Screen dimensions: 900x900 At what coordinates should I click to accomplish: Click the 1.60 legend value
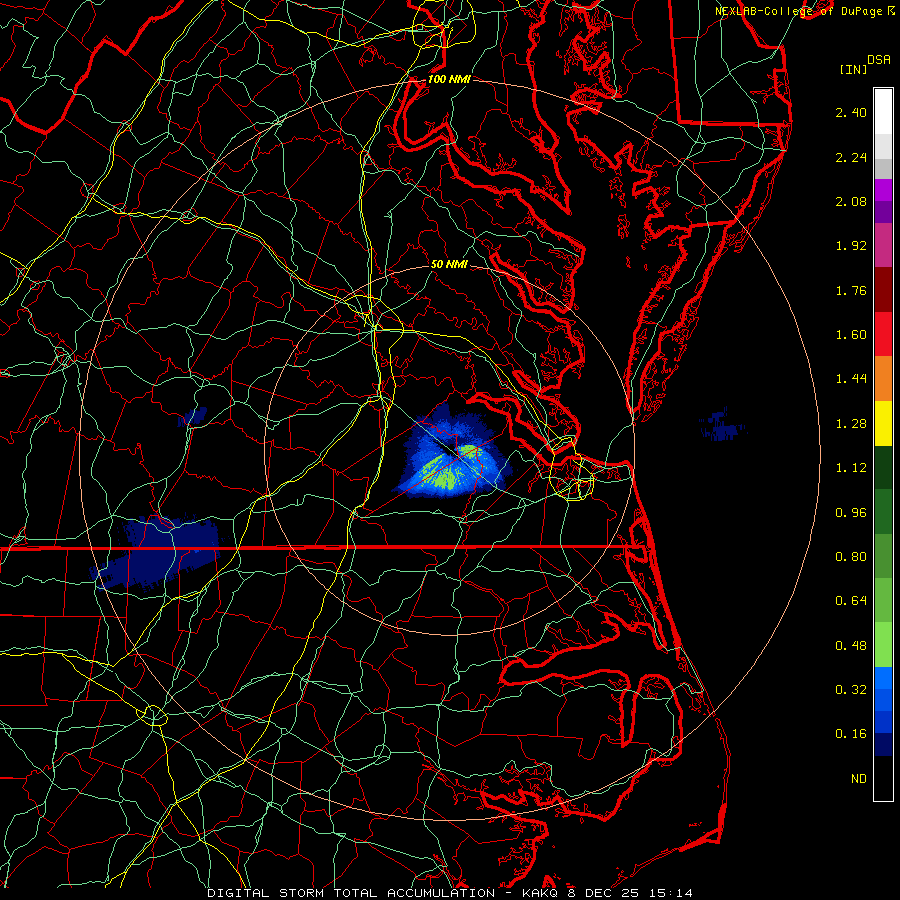(x=851, y=335)
